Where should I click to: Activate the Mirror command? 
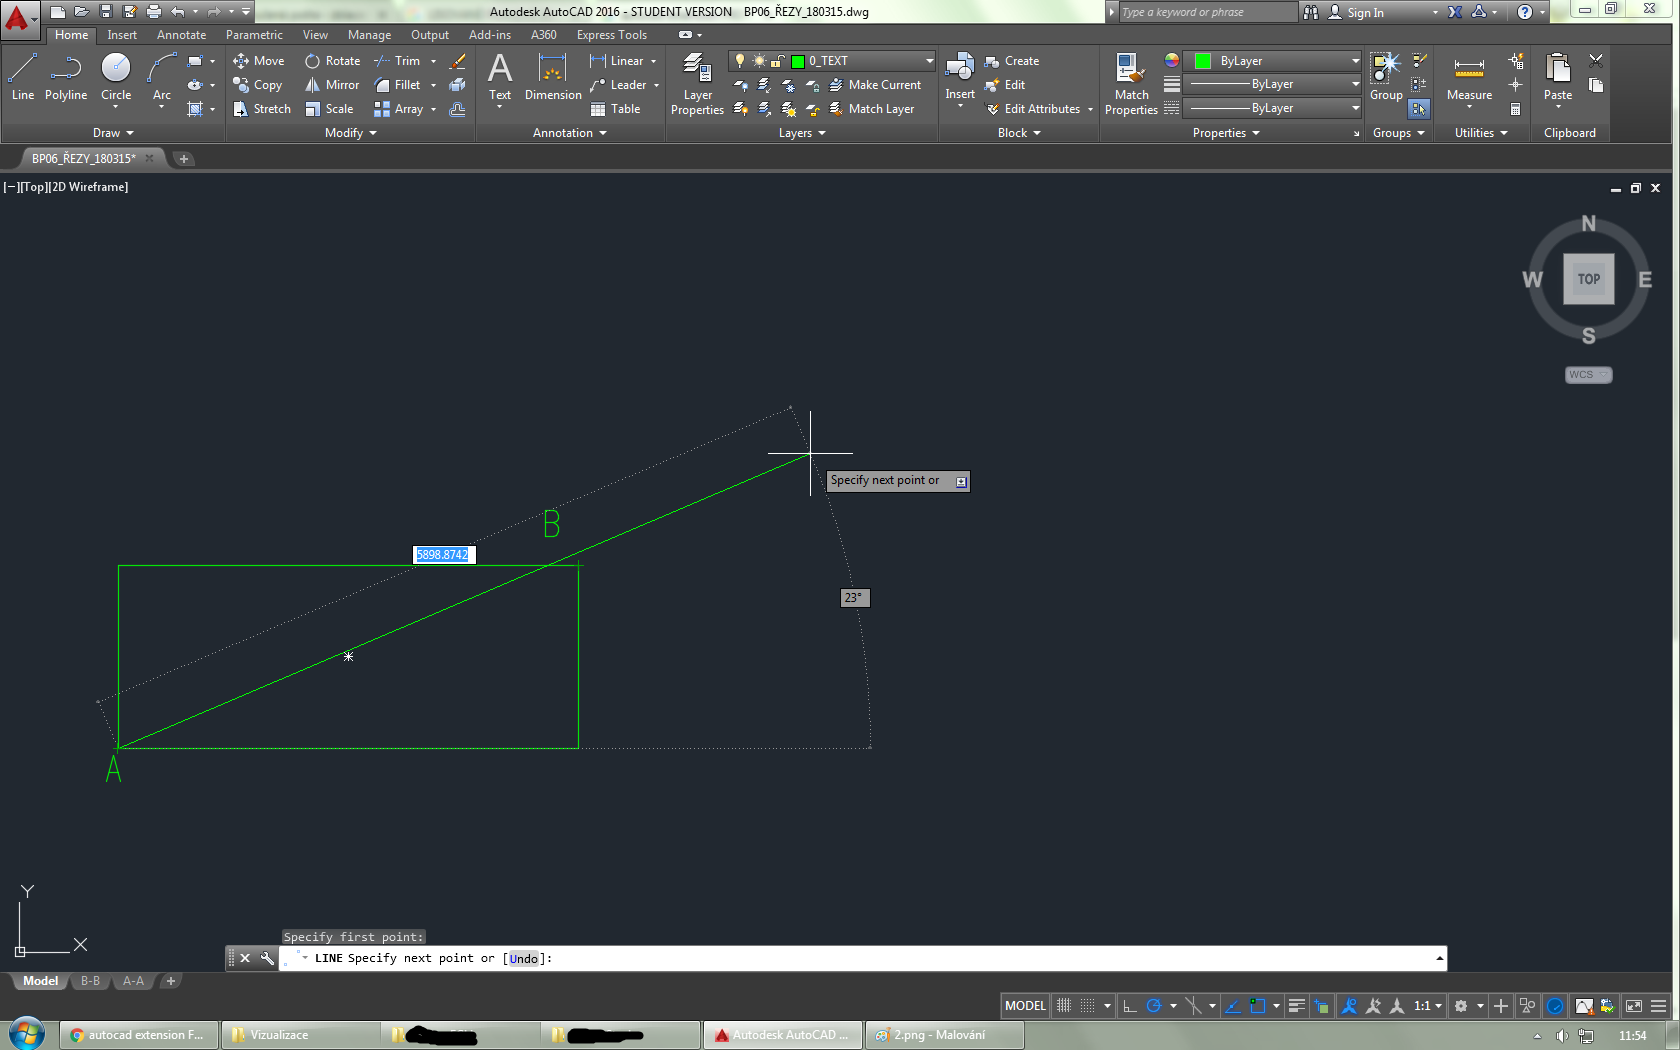[332, 85]
